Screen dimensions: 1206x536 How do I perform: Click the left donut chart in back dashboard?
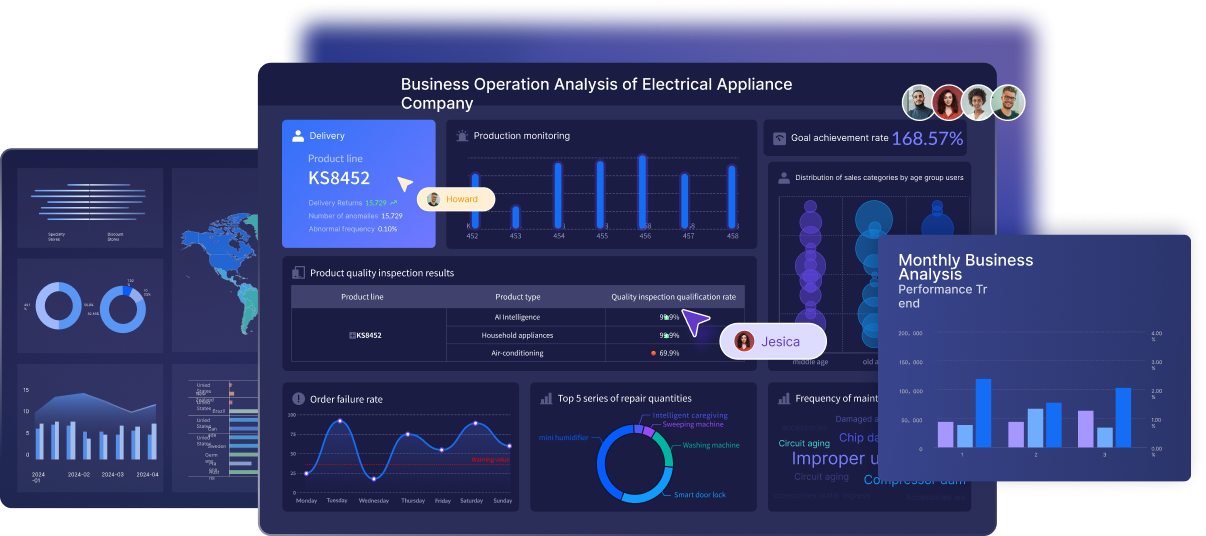(x=59, y=306)
